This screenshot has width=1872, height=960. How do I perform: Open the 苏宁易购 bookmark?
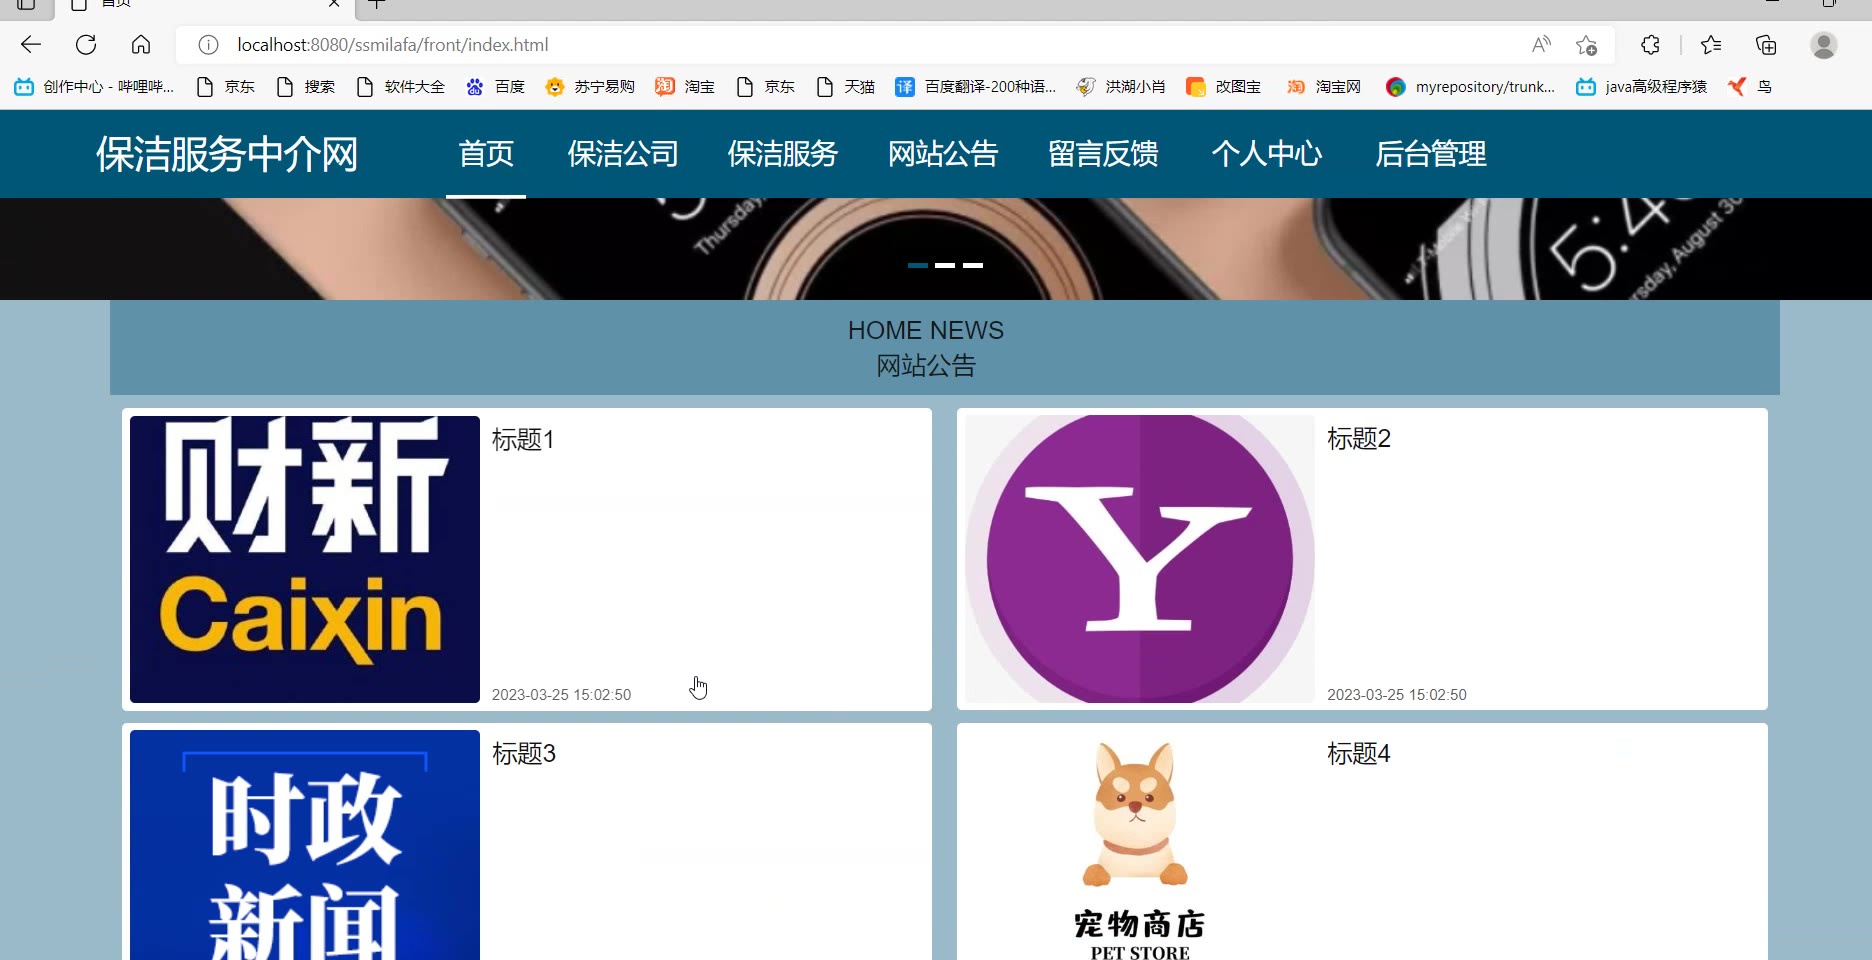click(590, 87)
